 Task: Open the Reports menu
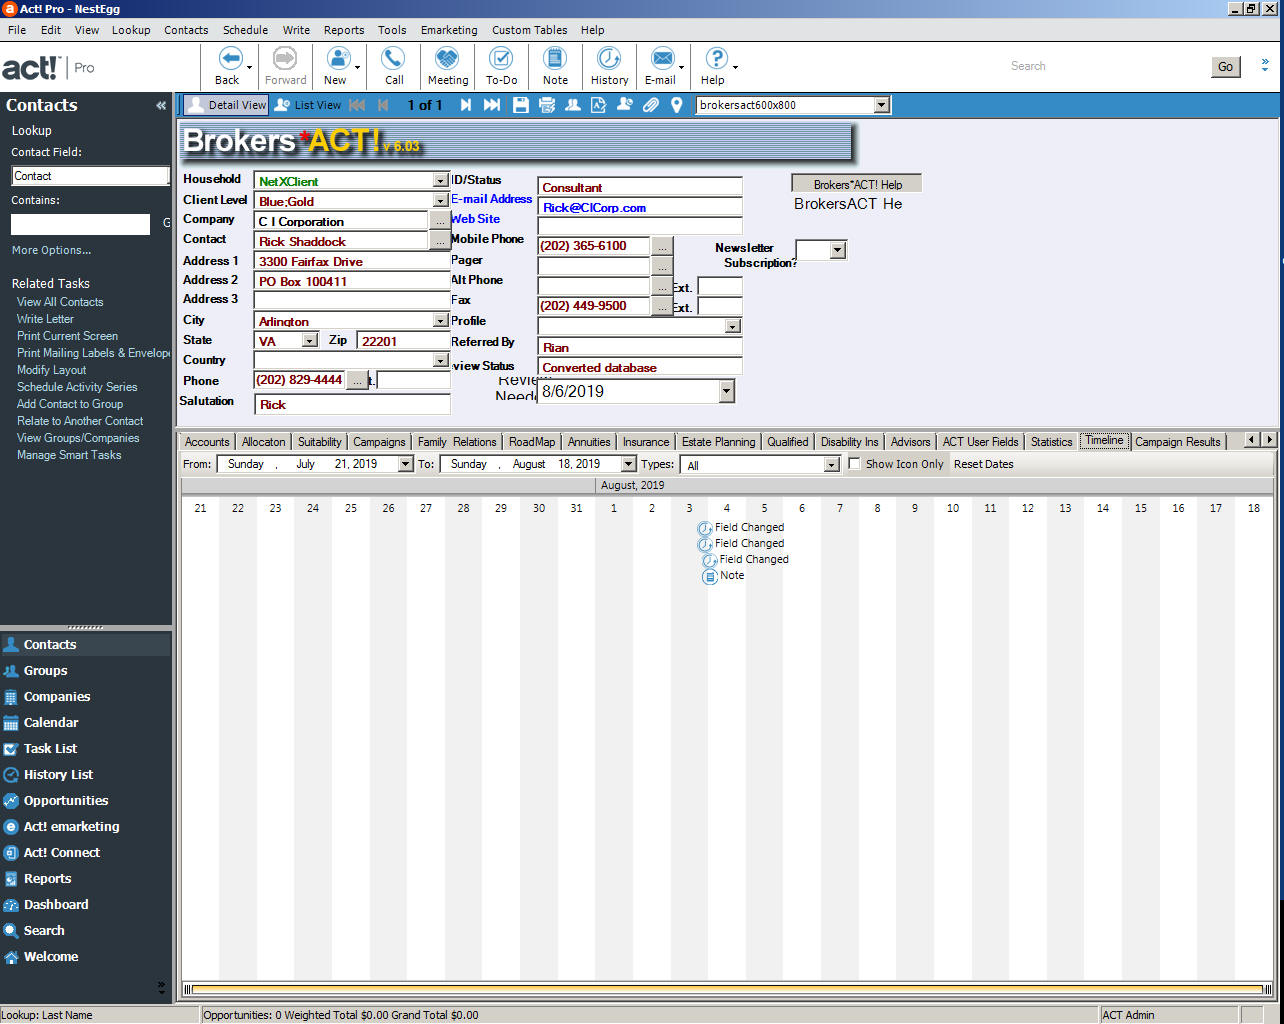(x=344, y=30)
